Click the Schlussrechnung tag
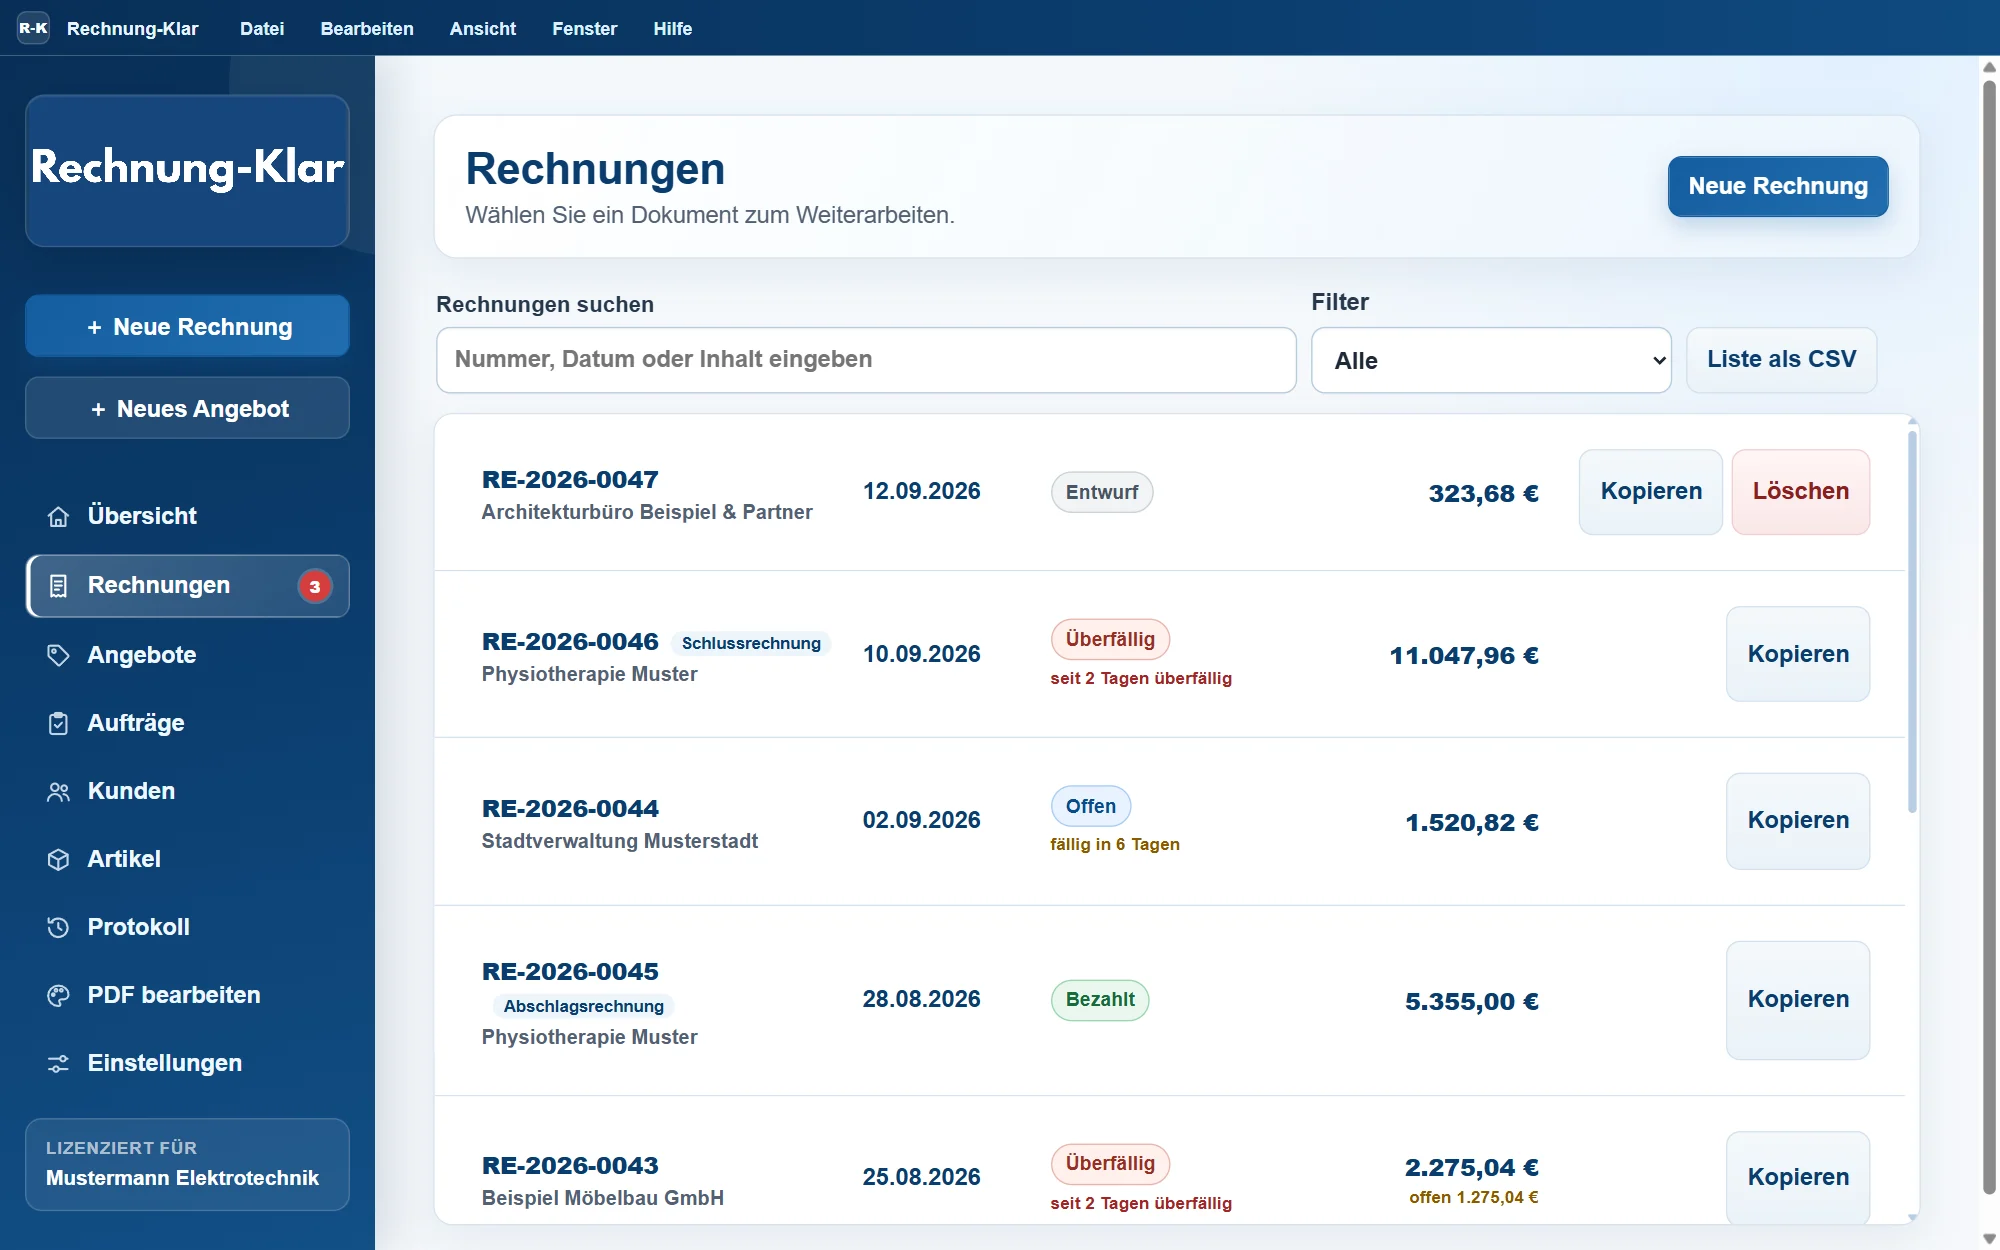 [x=751, y=643]
